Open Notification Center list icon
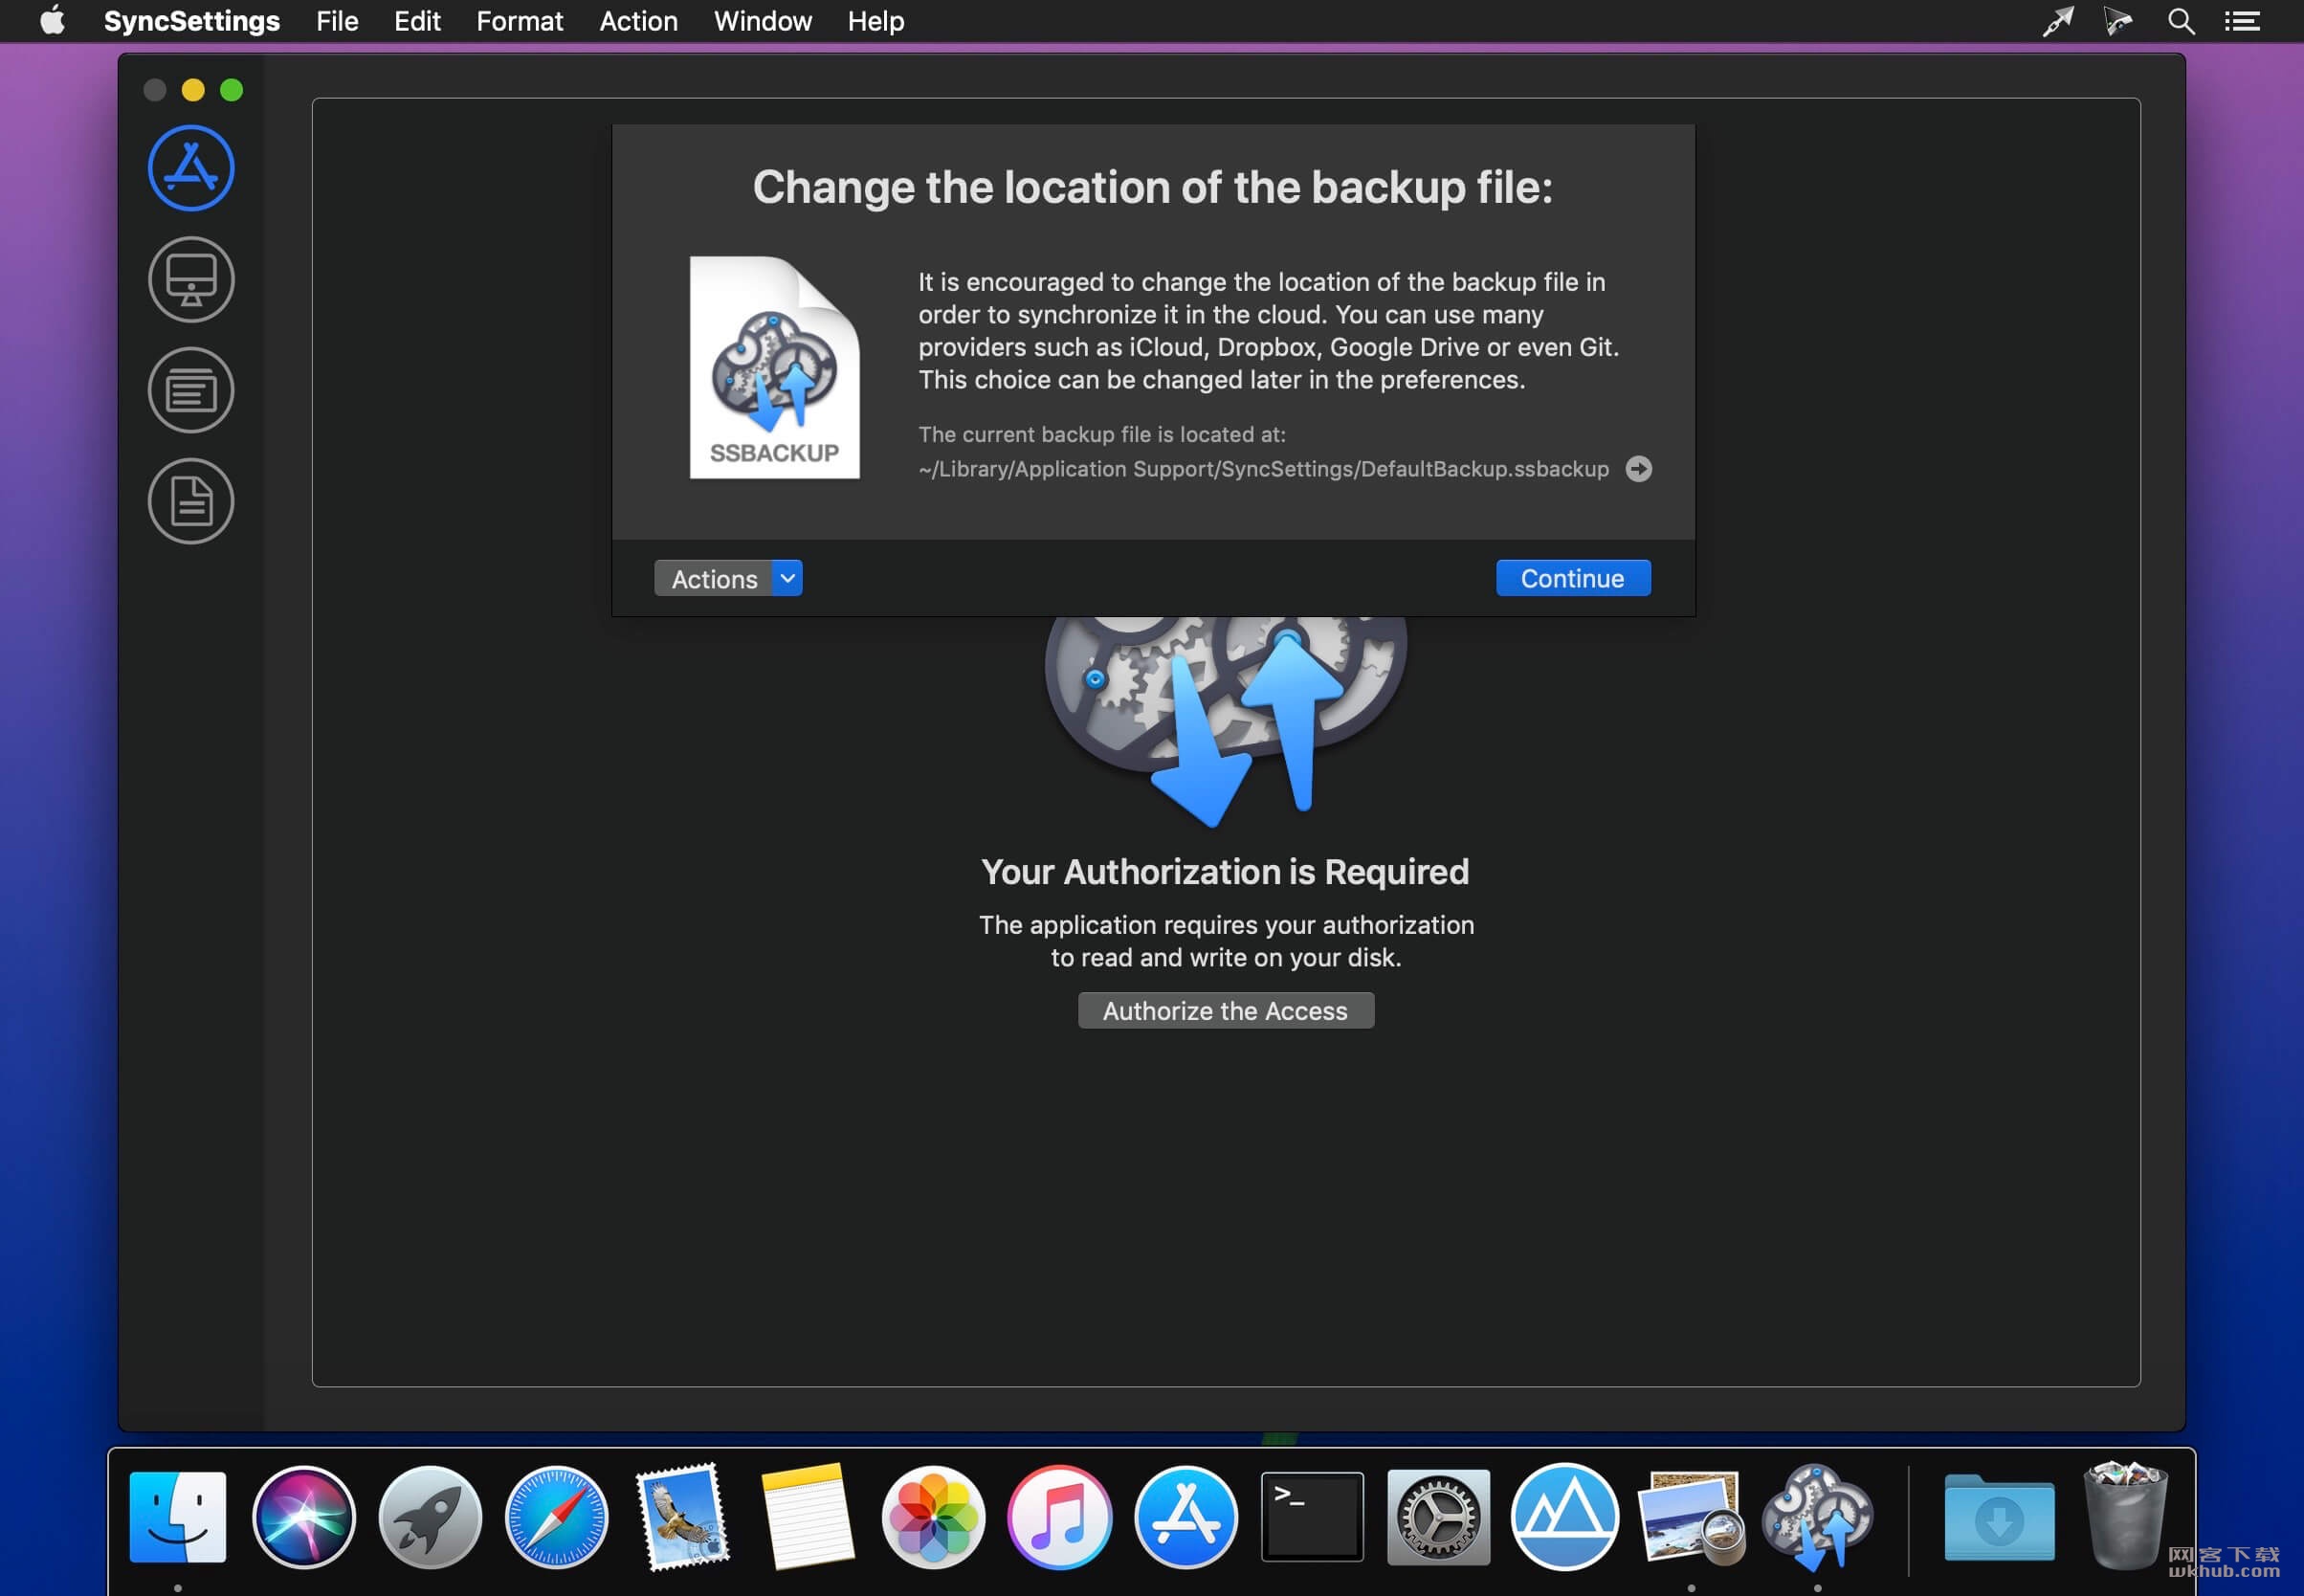The height and width of the screenshot is (1596, 2304). [x=2242, y=21]
